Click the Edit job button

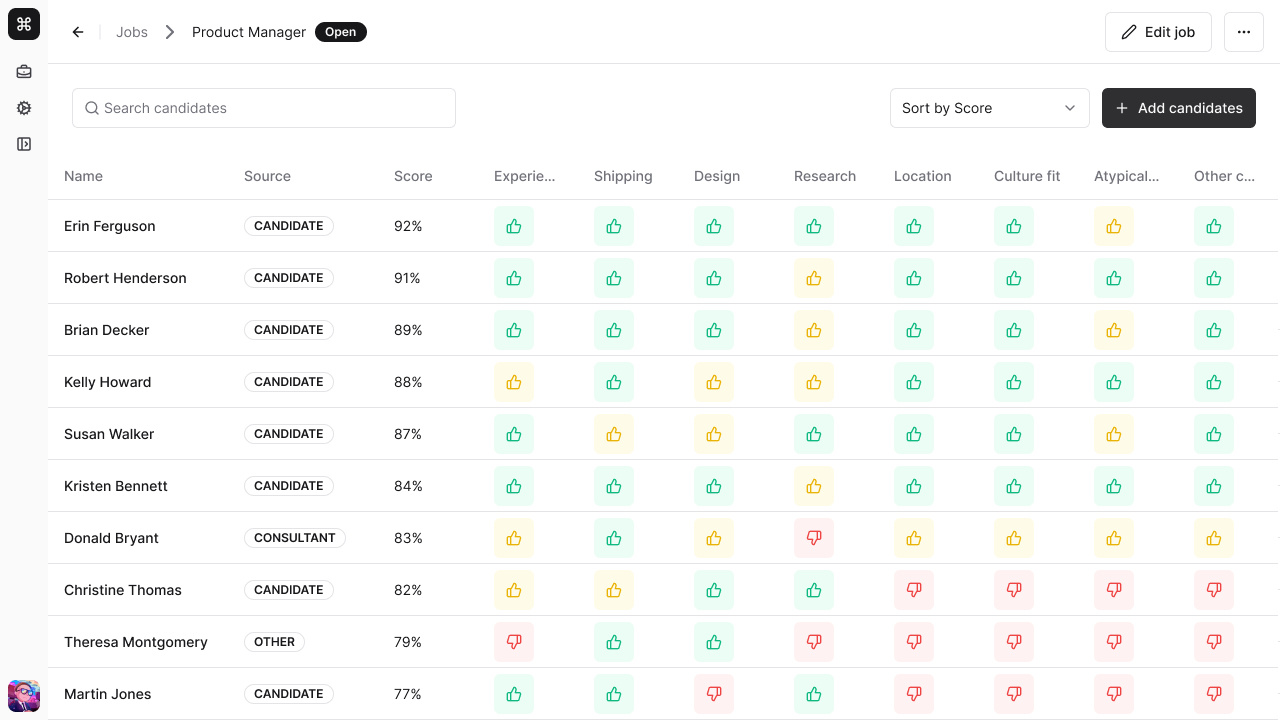point(1158,32)
